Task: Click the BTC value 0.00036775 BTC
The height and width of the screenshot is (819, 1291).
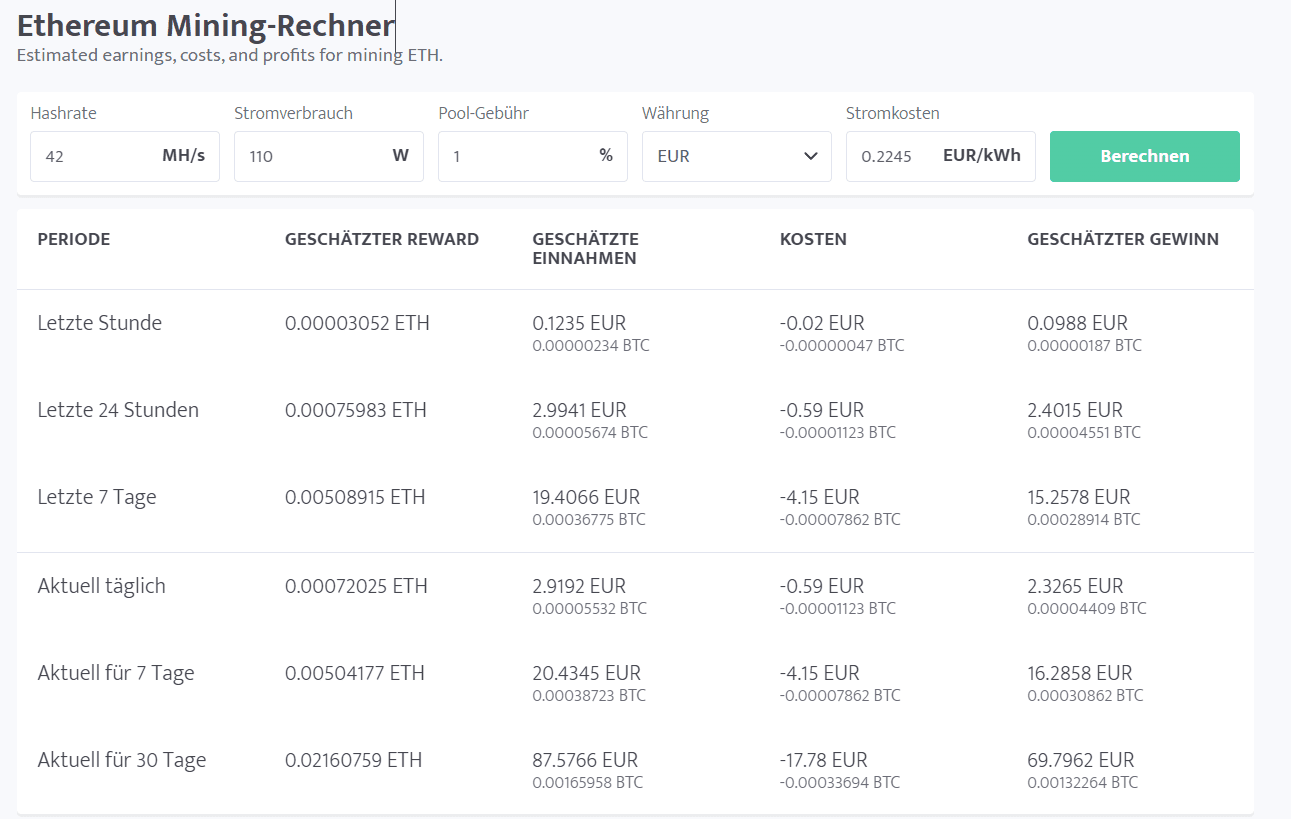Action: click(589, 520)
